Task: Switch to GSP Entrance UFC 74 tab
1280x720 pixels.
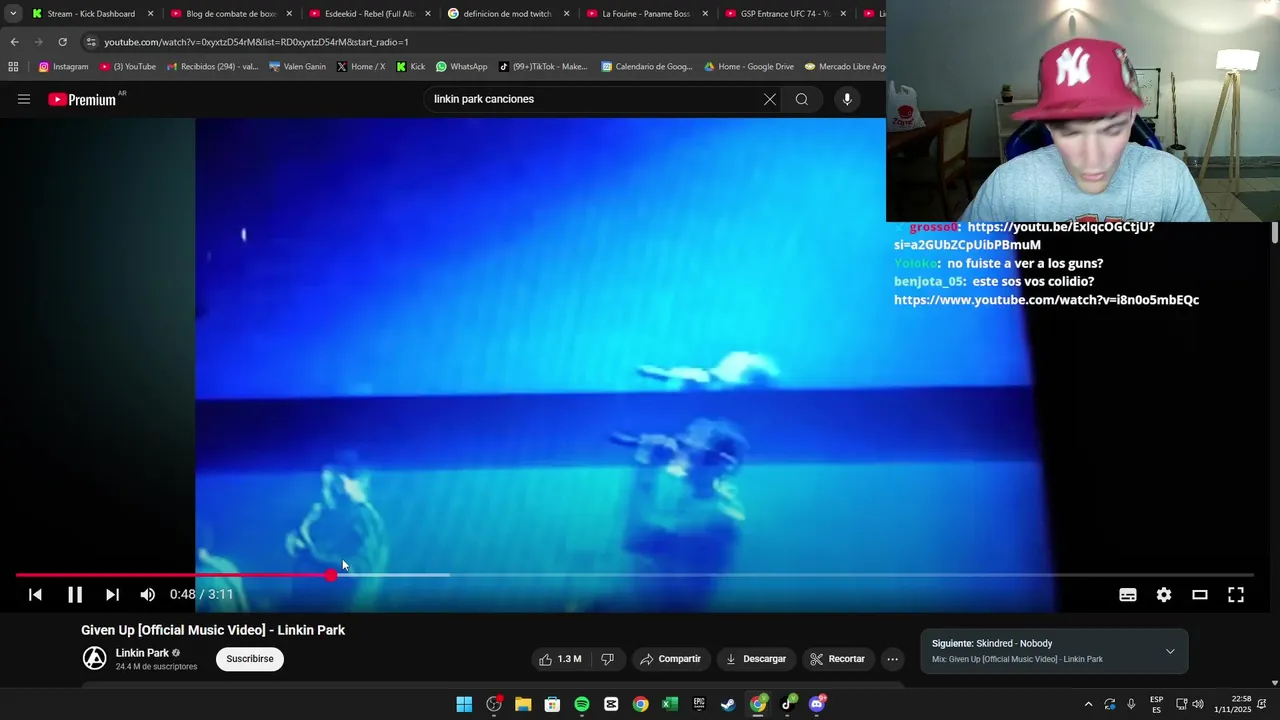Action: [785, 14]
